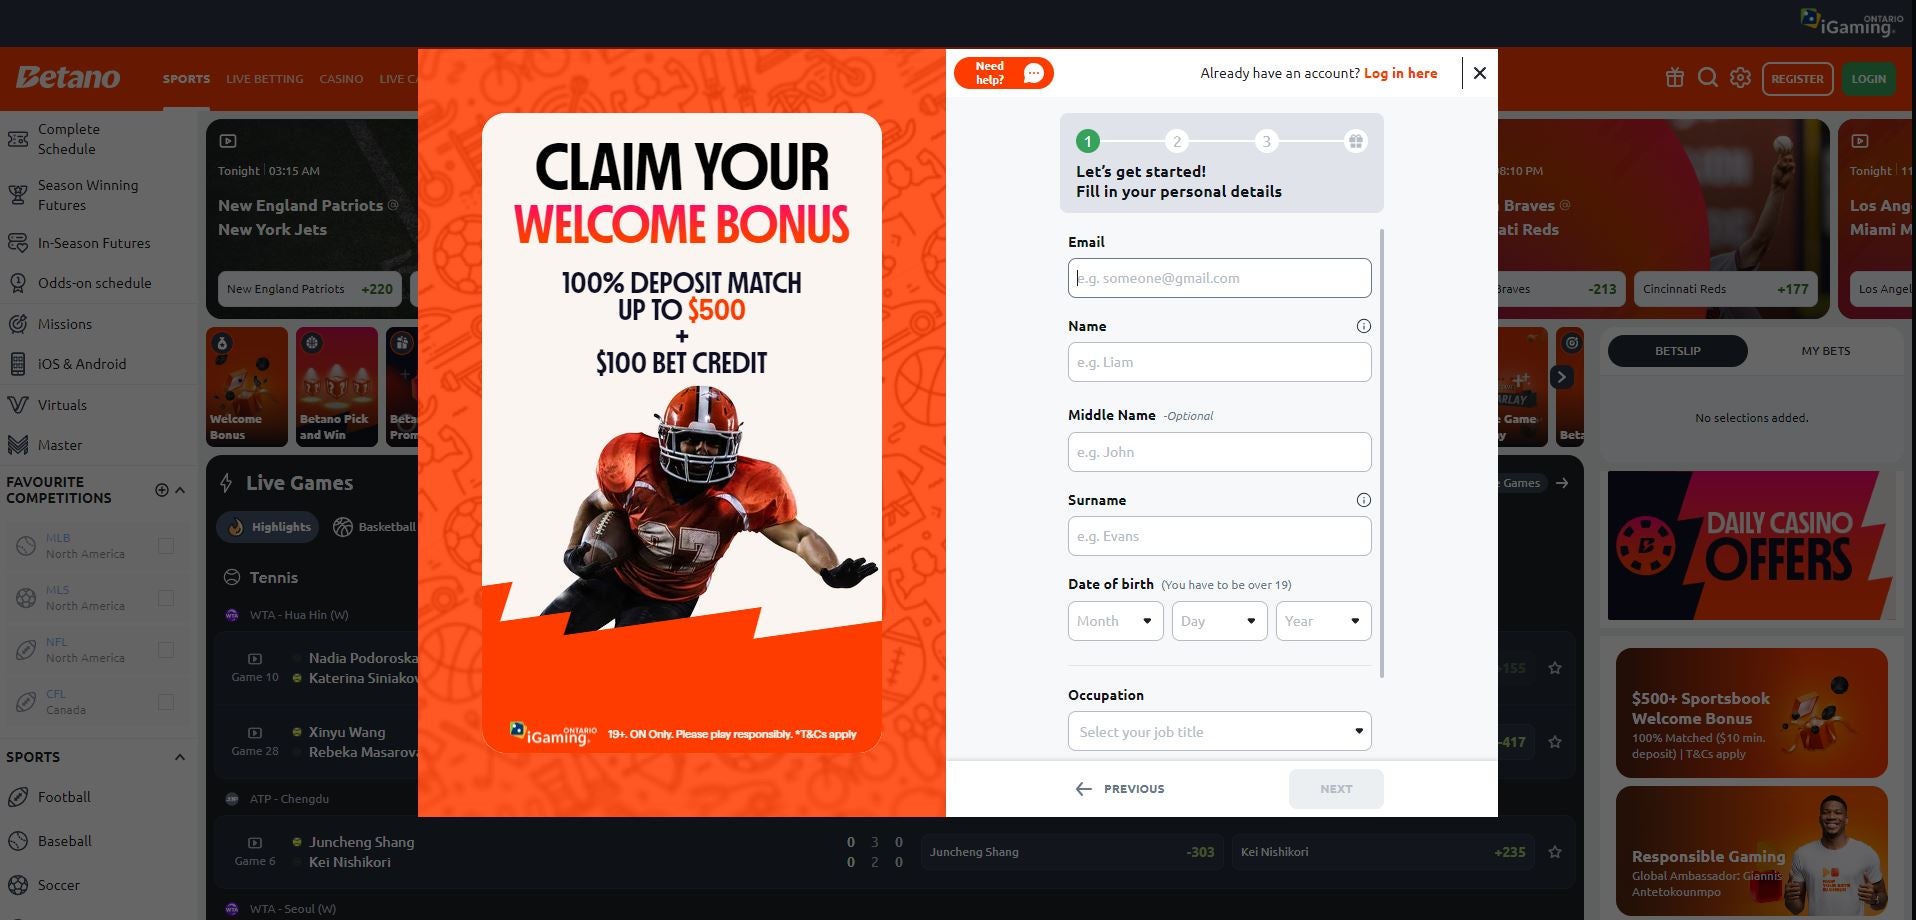Switch to the My Bets tab

tap(1825, 351)
